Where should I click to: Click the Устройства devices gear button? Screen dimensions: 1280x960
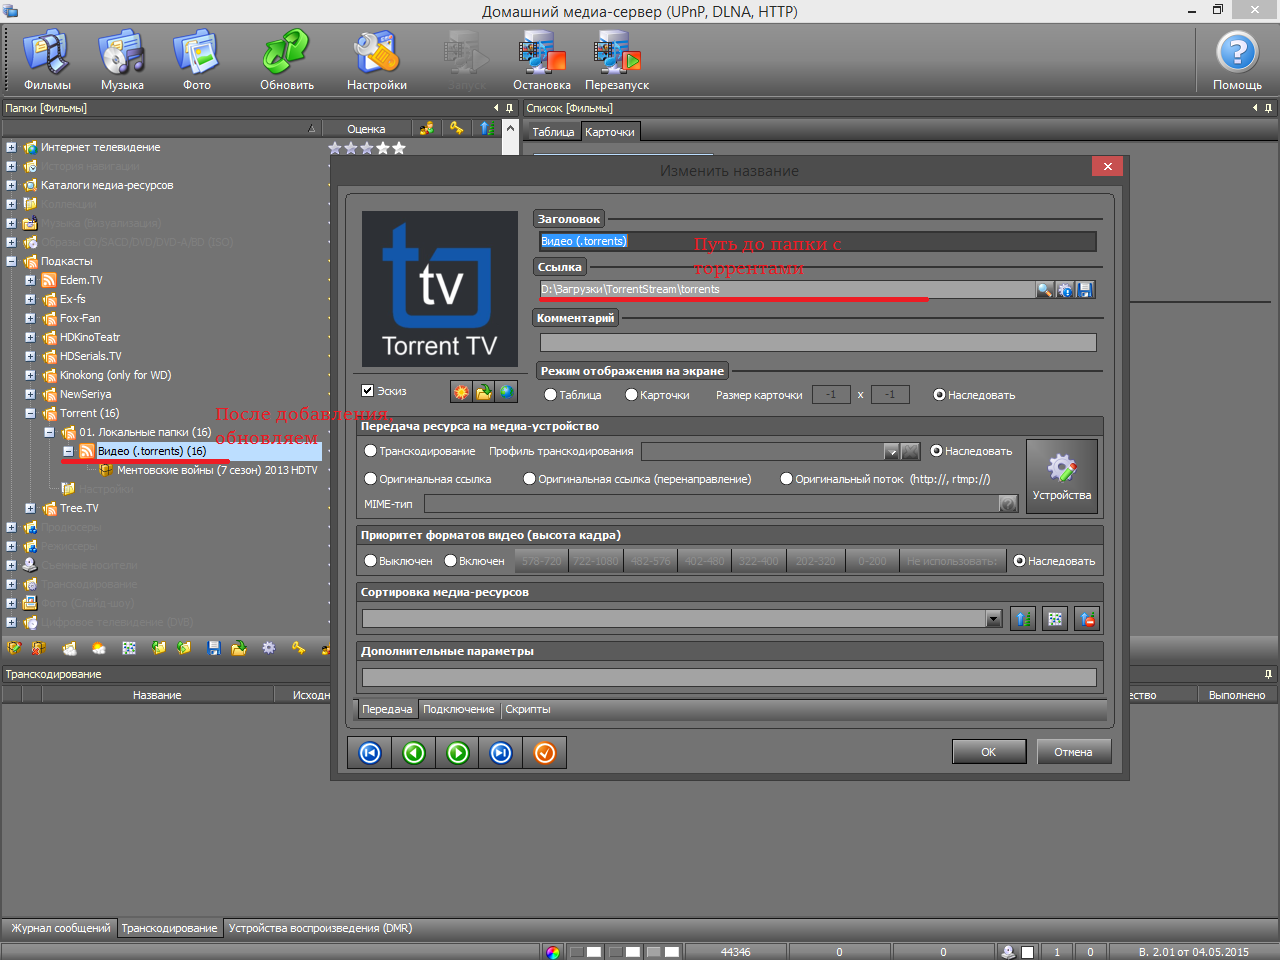click(x=1062, y=477)
